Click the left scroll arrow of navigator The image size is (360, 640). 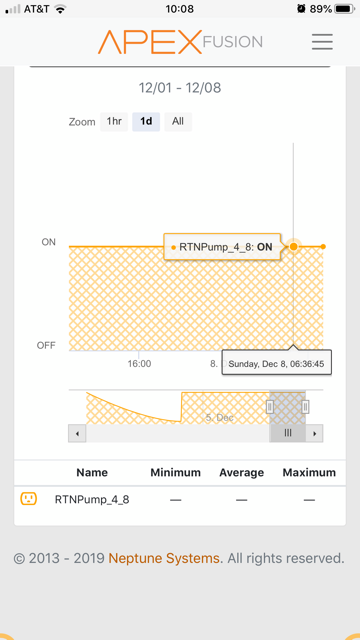click(x=77, y=433)
